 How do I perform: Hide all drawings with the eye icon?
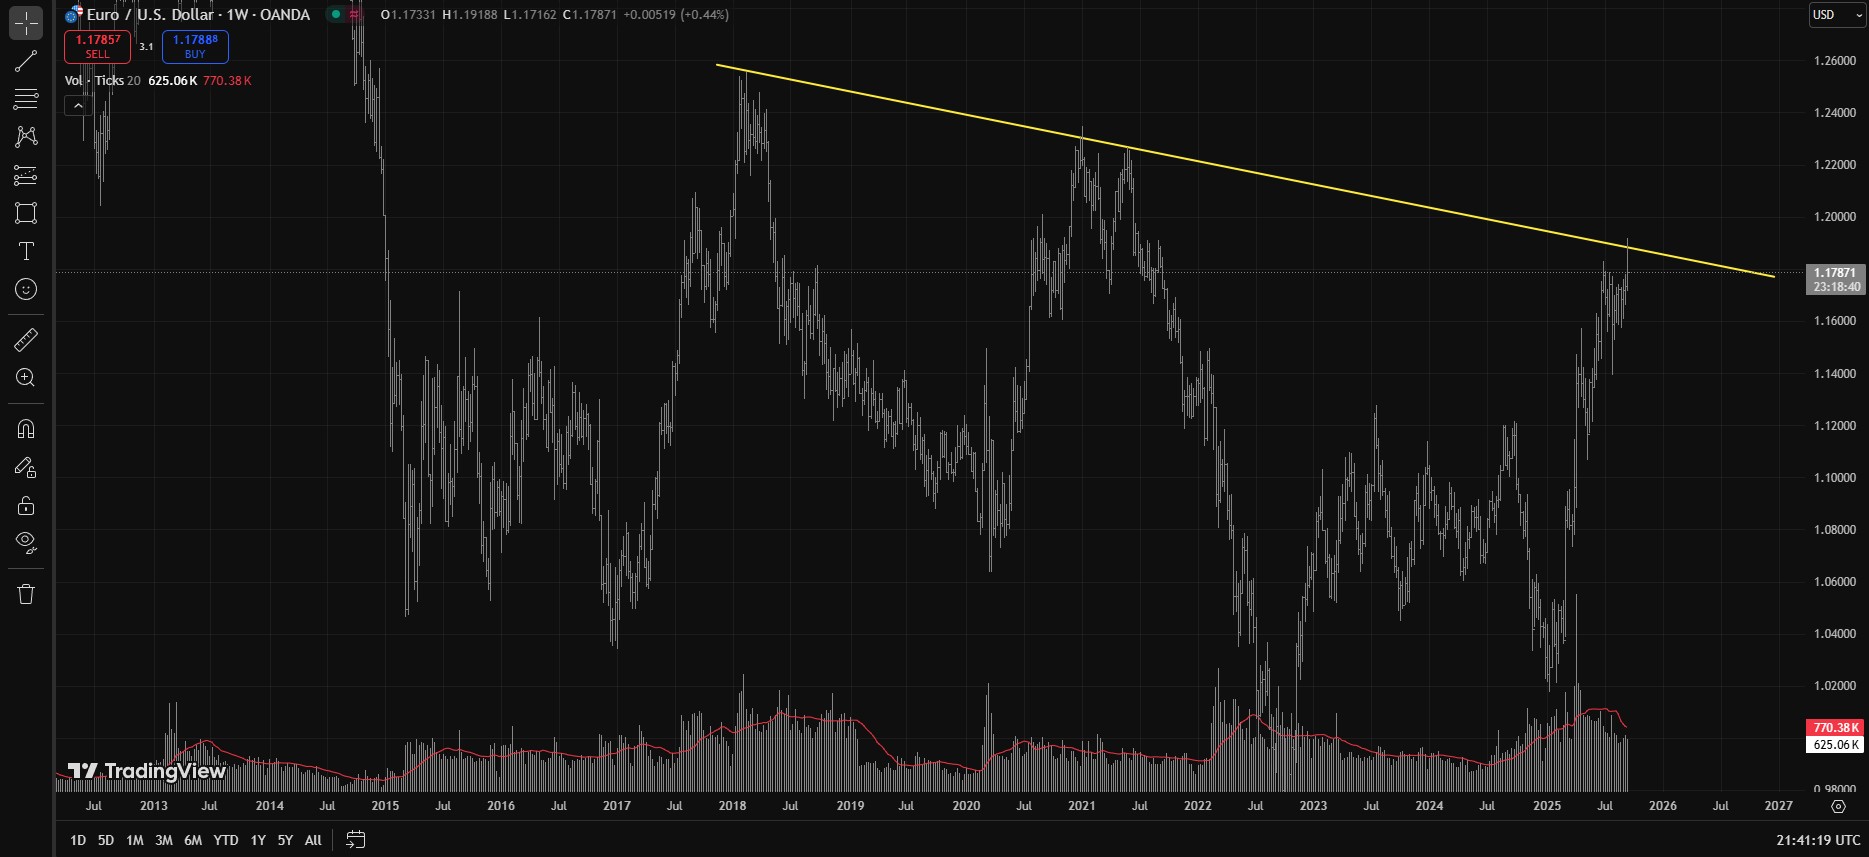[26, 543]
